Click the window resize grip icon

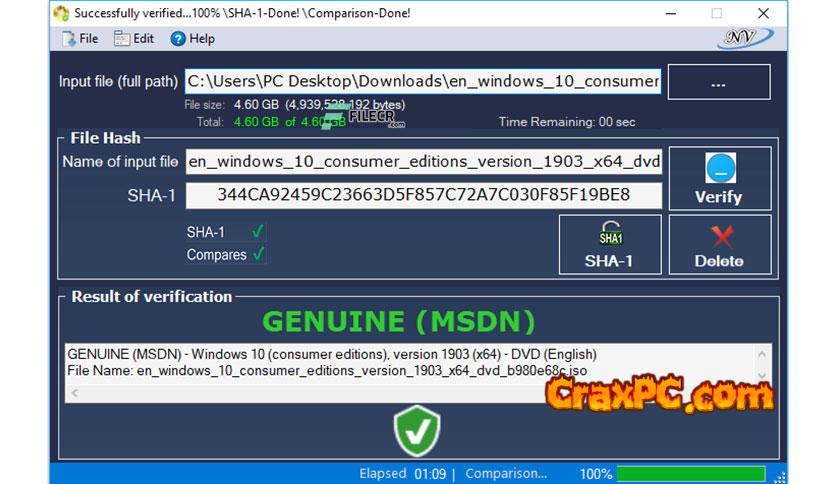point(780,477)
